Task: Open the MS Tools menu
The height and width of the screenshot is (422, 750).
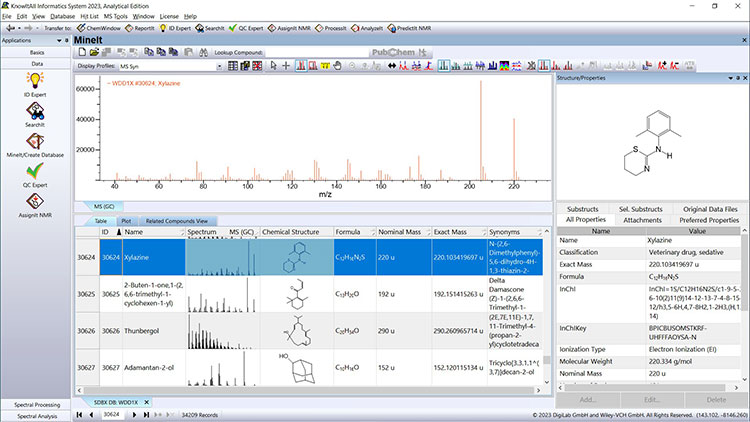Action: tap(114, 17)
